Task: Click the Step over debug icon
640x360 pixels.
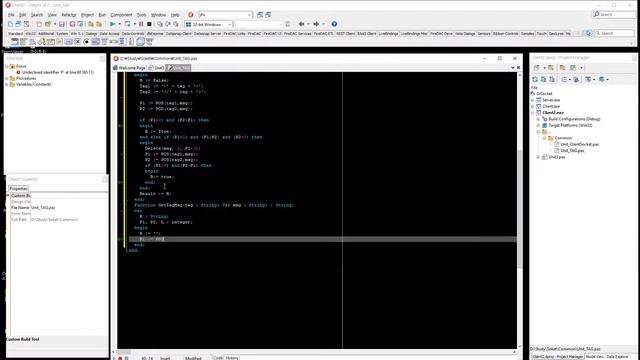Action: (x=168, y=24)
